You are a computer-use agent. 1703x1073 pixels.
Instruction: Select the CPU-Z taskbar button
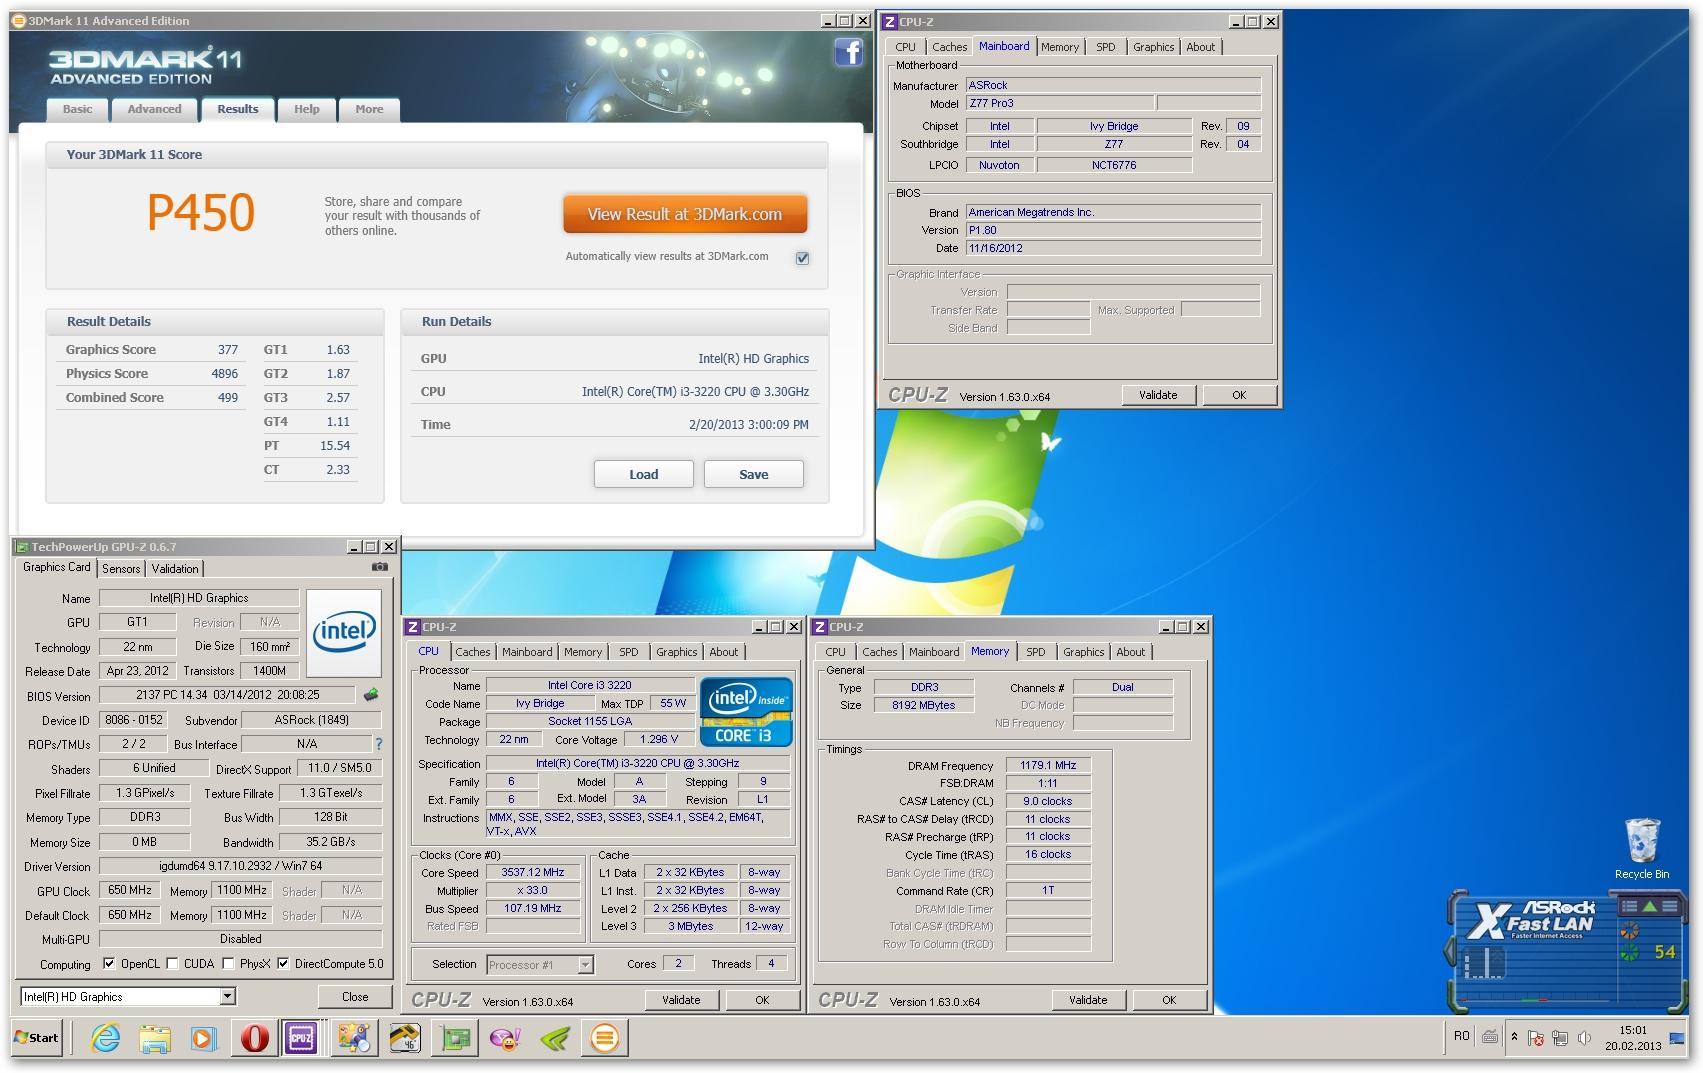(x=301, y=1038)
